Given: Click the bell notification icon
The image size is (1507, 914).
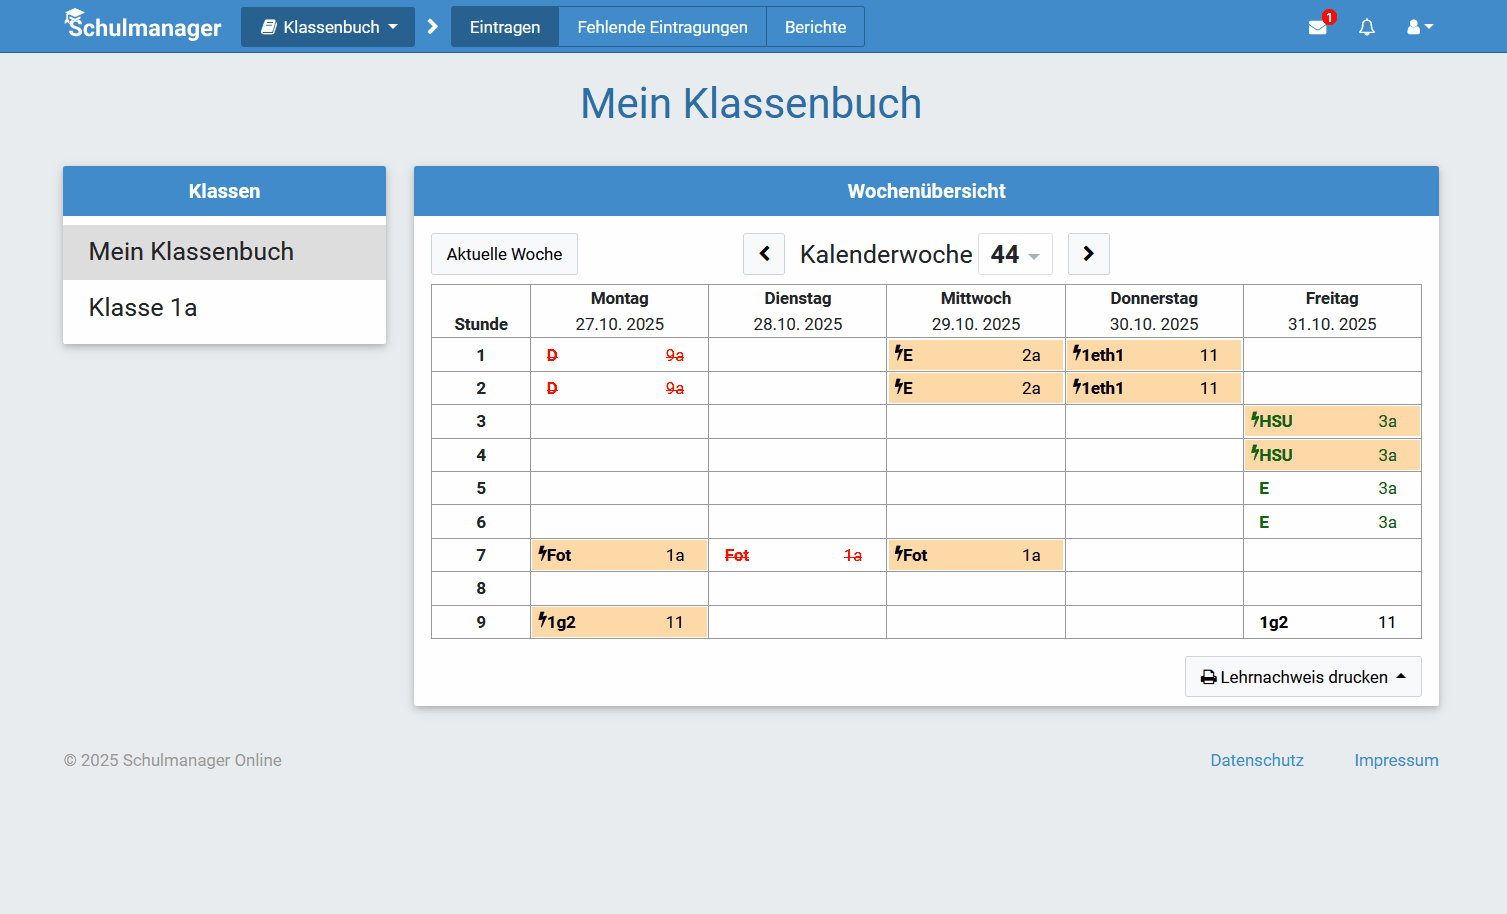Looking at the screenshot, I should click(x=1366, y=27).
